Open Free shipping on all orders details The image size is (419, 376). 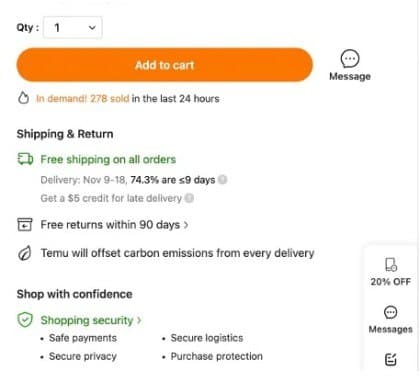click(108, 159)
